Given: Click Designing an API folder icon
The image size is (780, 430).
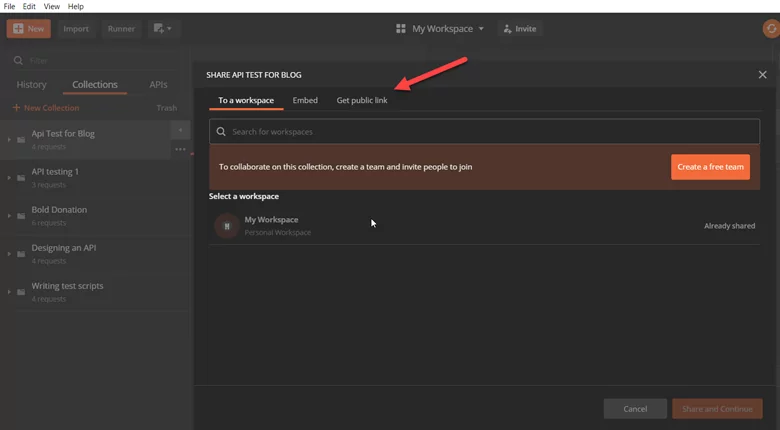Looking at the screenshot, I should click(x=21, y=254).
